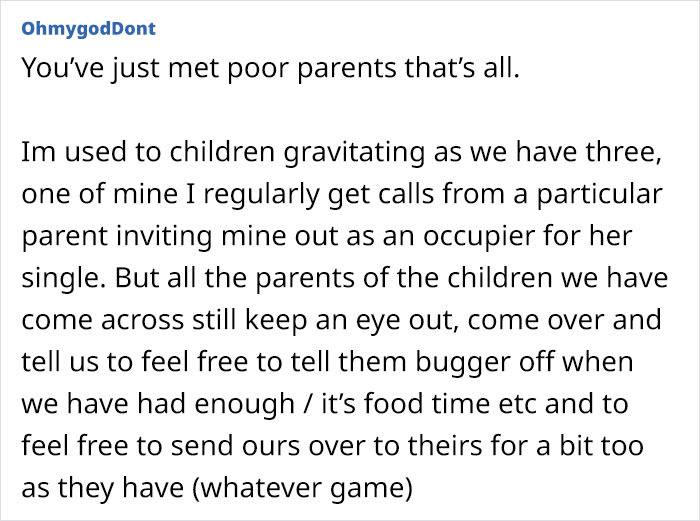Open the OhmygodDont user profile link
This screenshot has height=521, width=700.
click(89, 28)
